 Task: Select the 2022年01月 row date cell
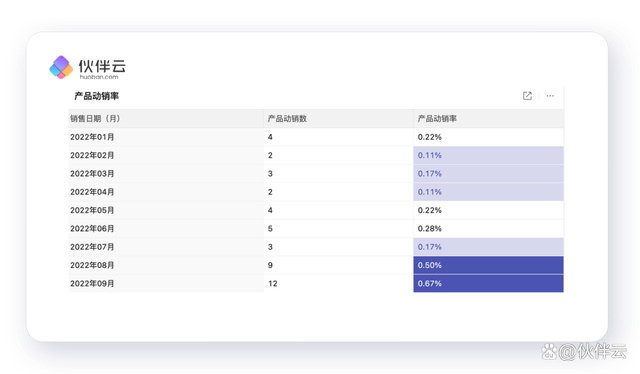coord(166,137)
